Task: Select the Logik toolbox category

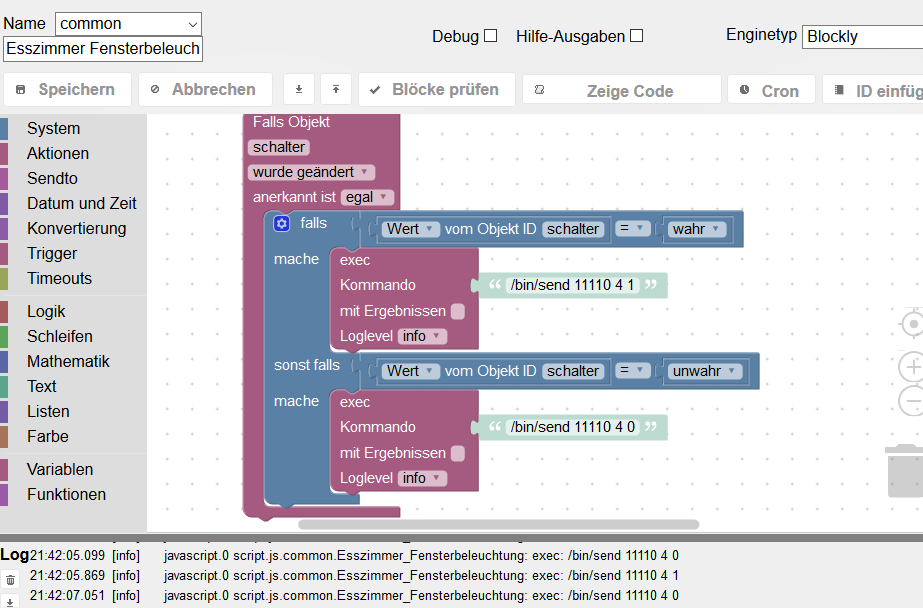Action: tap(46, 312)
